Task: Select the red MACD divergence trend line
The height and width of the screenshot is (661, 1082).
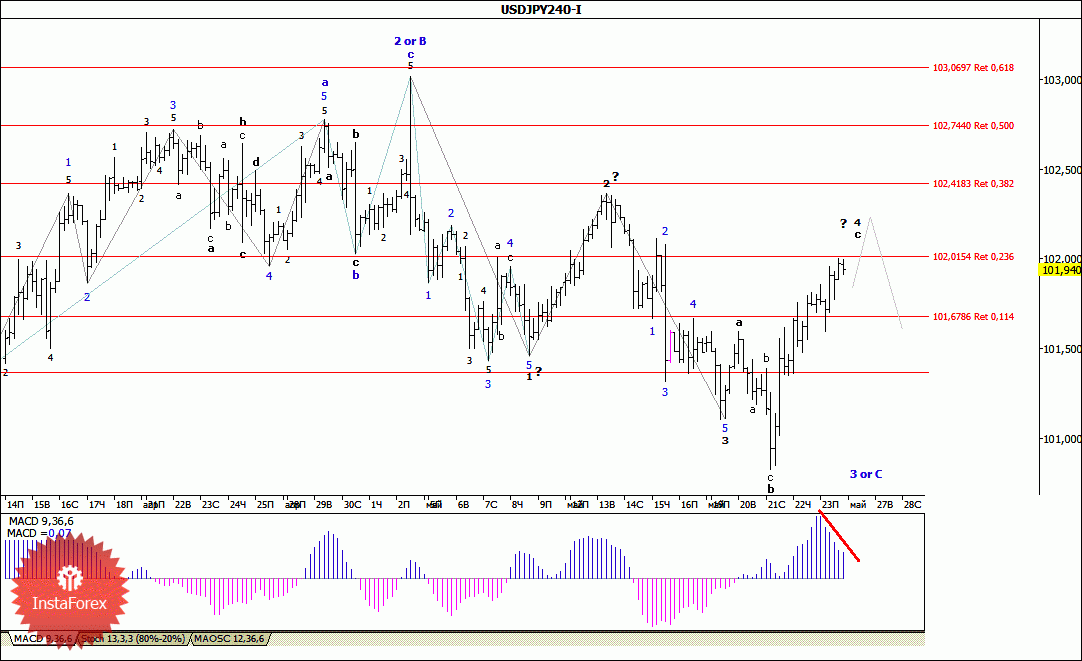Action: click(x=839, y=535)
